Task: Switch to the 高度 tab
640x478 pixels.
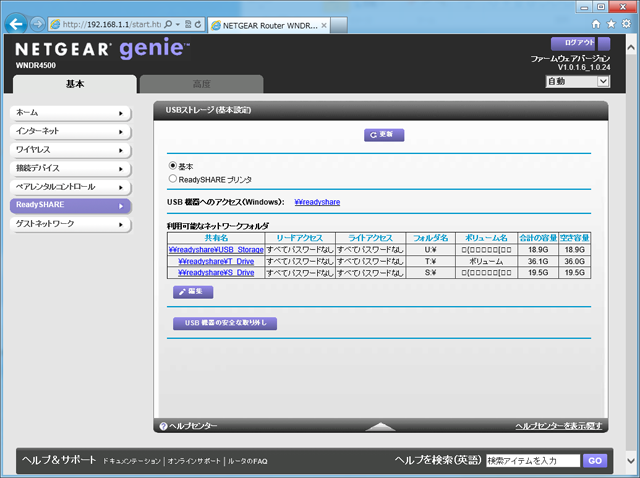Action: click(201, 85)
